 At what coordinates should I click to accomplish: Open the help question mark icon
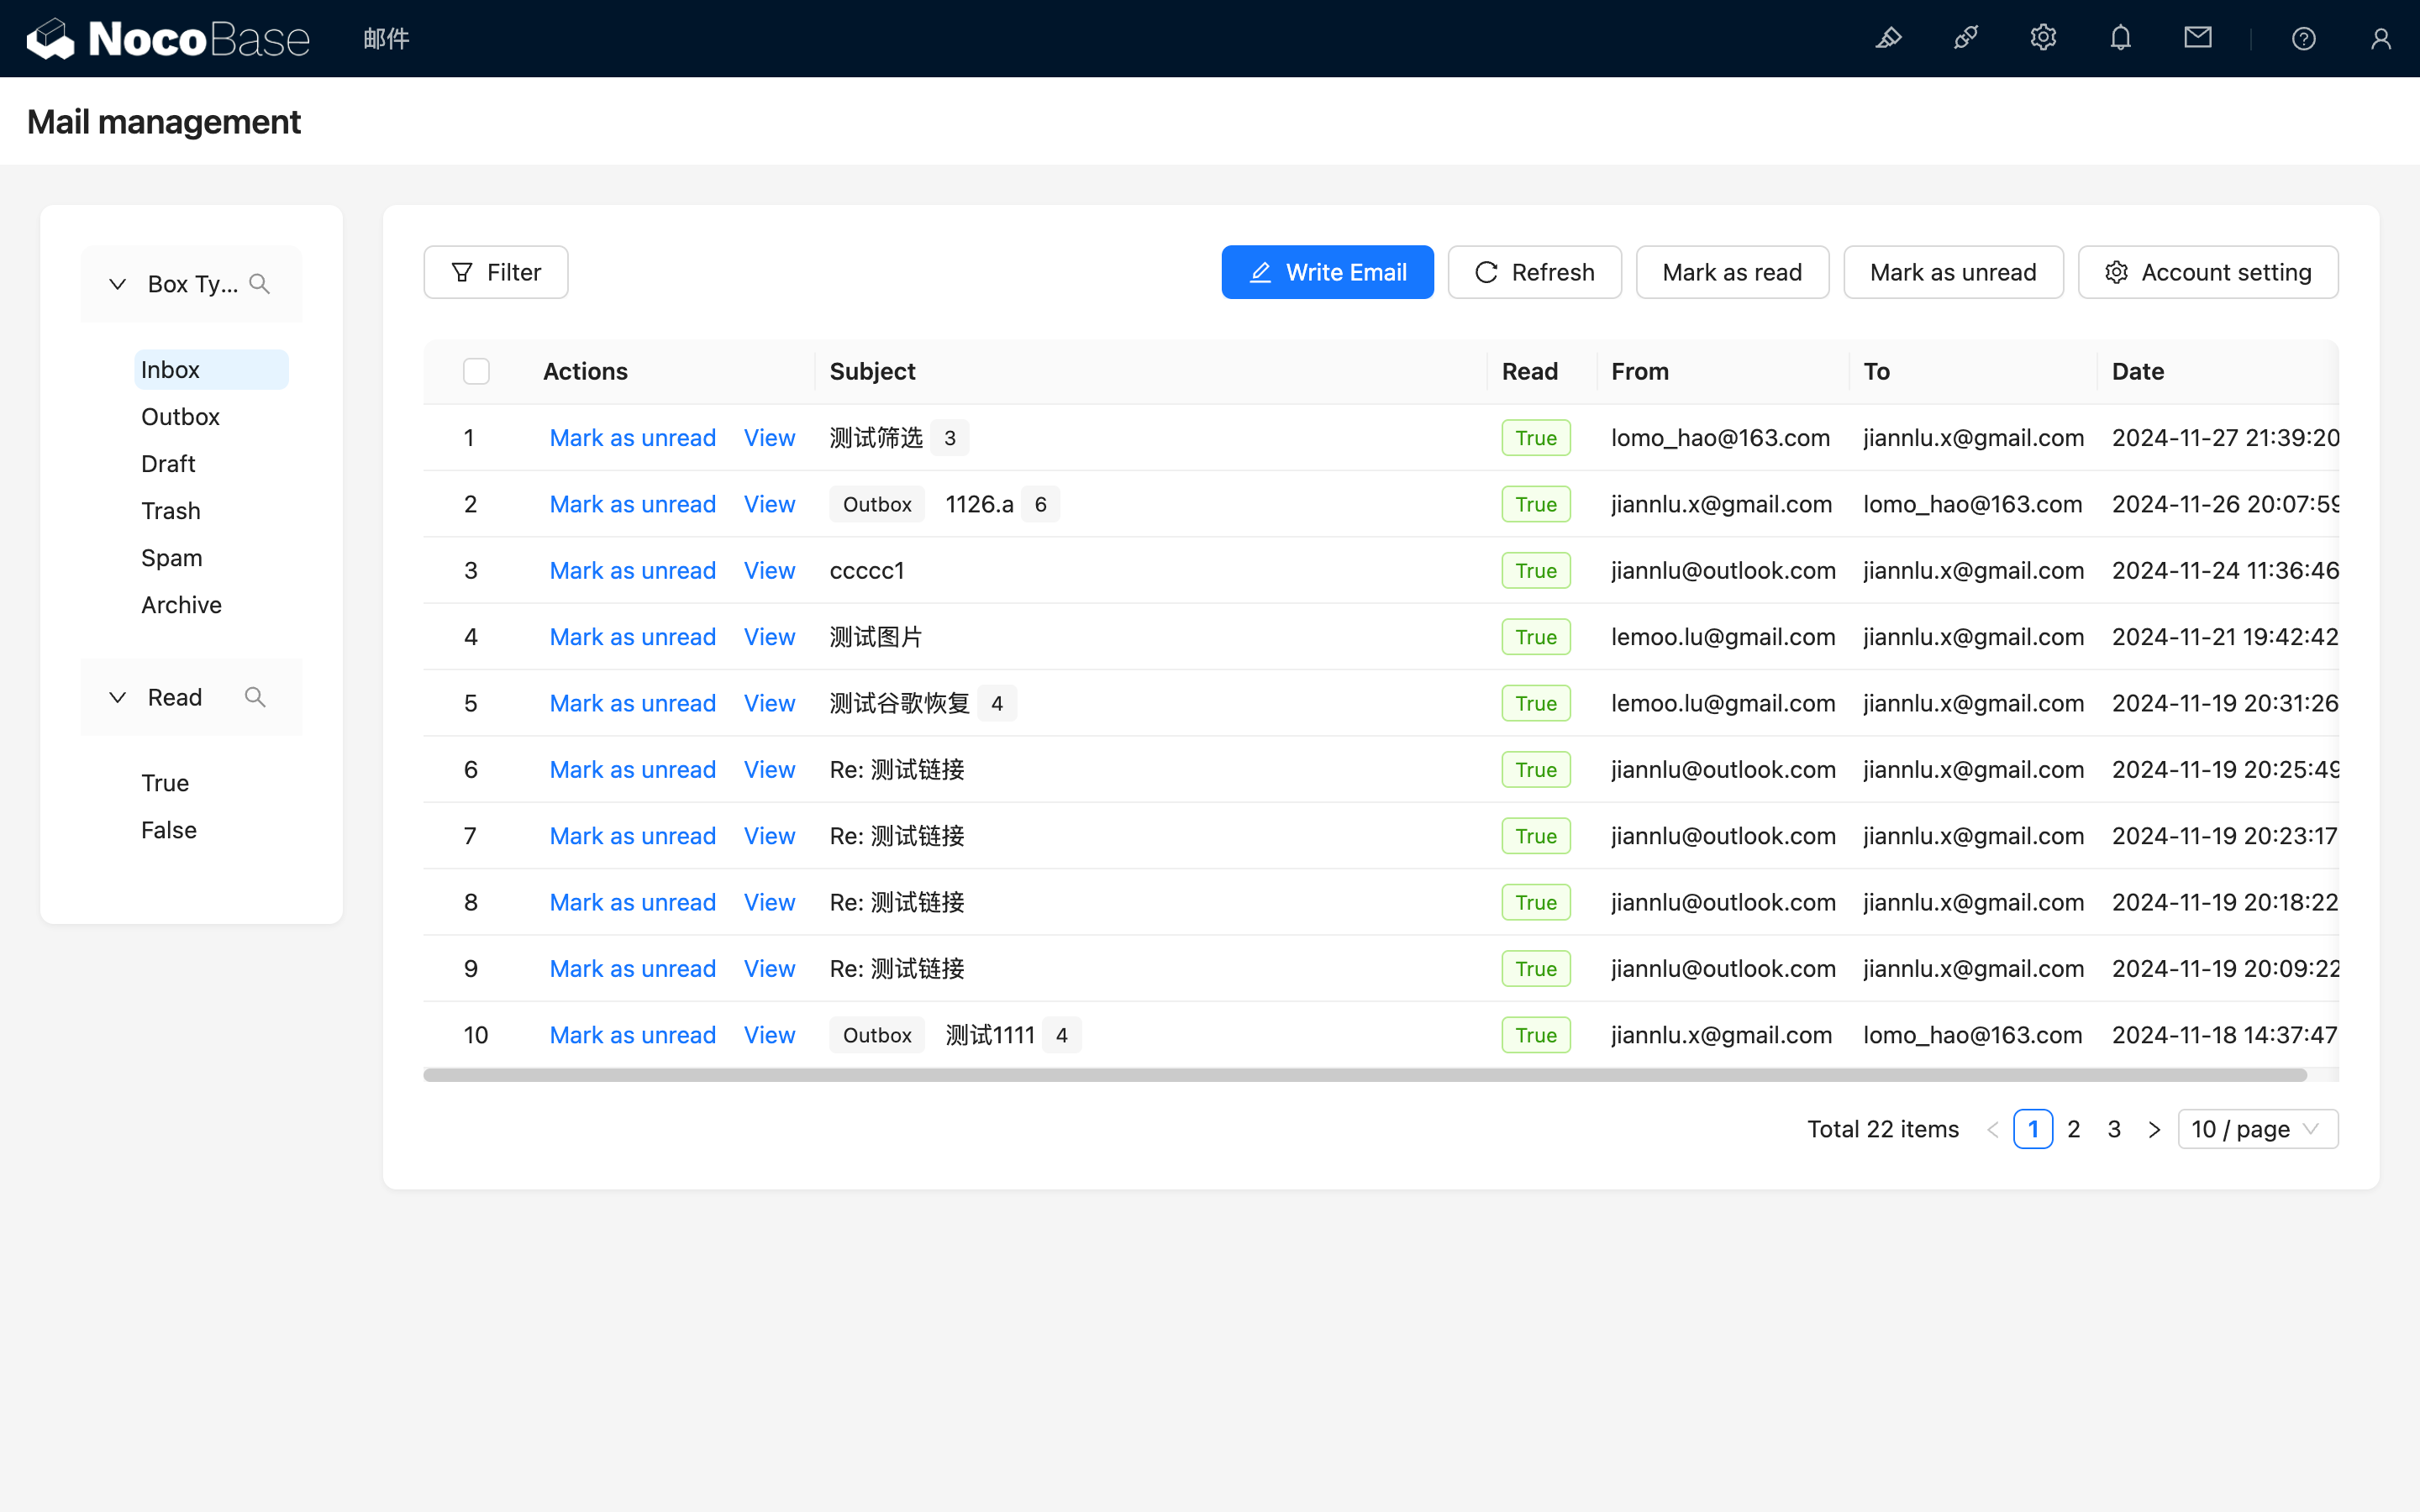point(2303,38)
